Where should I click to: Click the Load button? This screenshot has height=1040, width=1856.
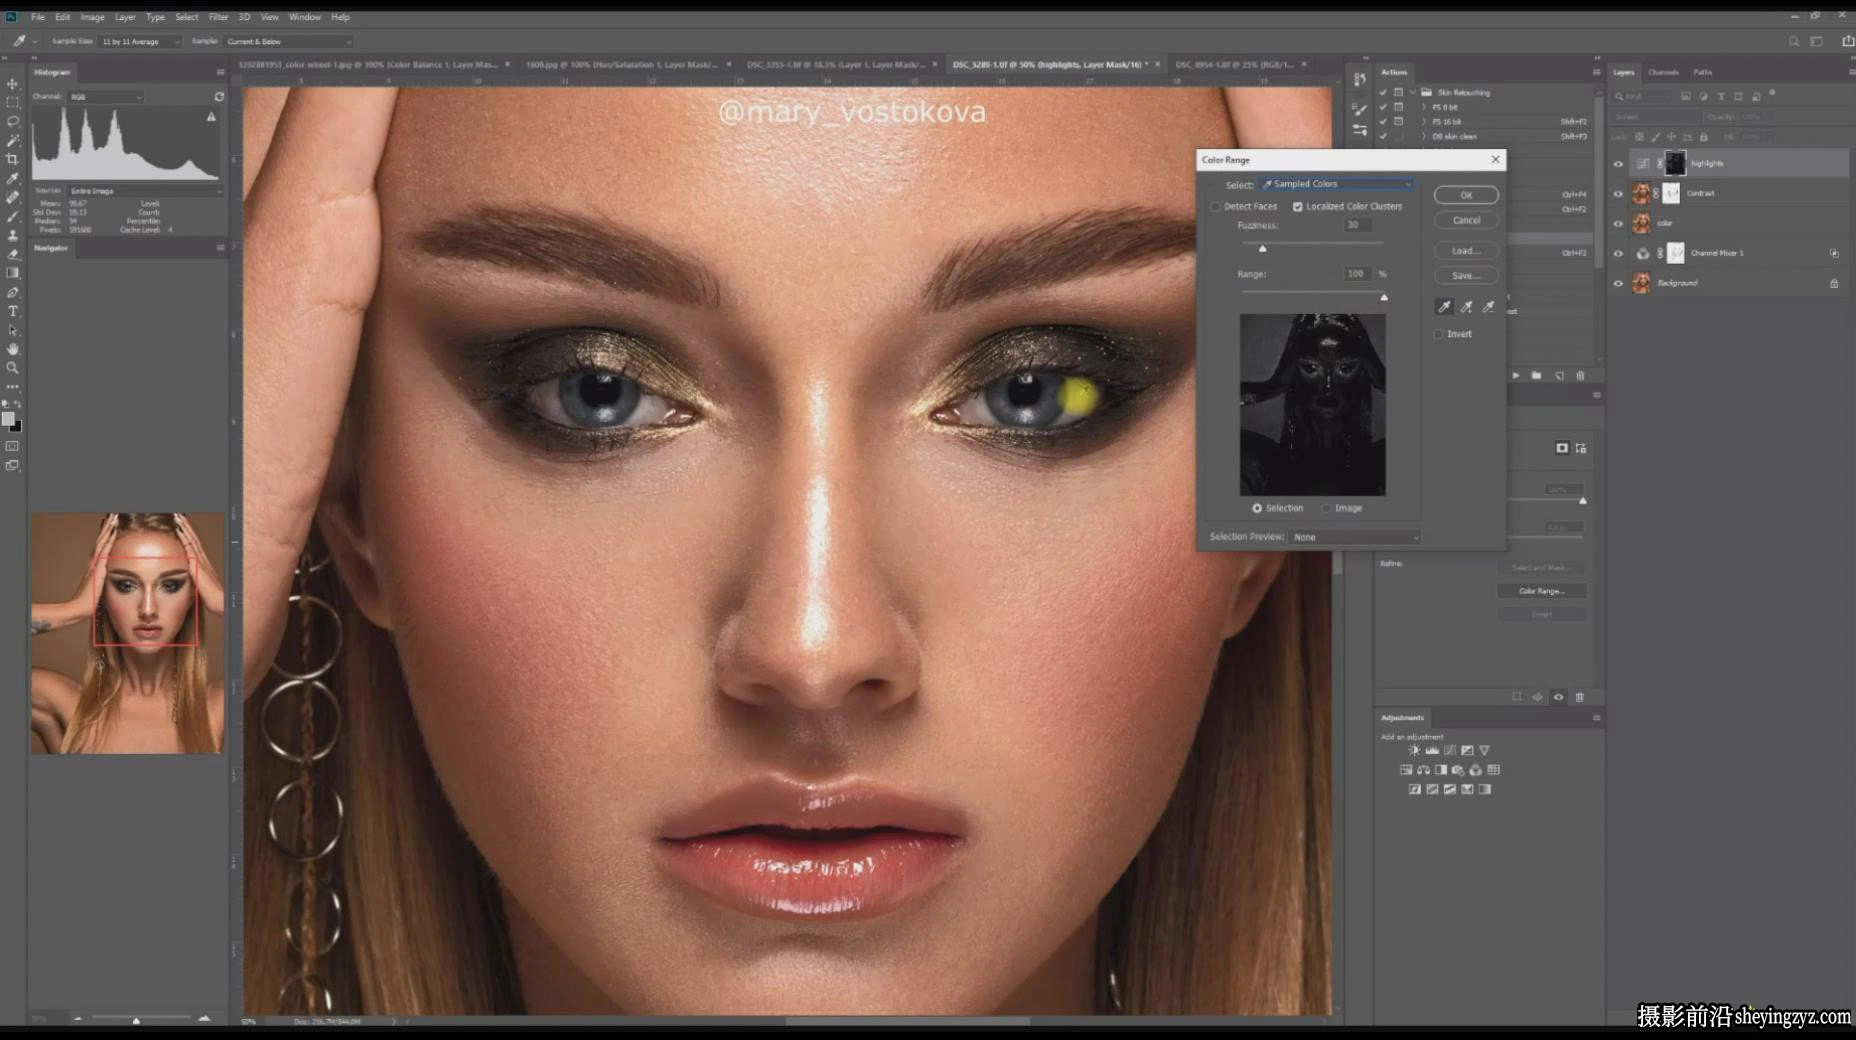pyautogui.click(x=1466, y=251)
